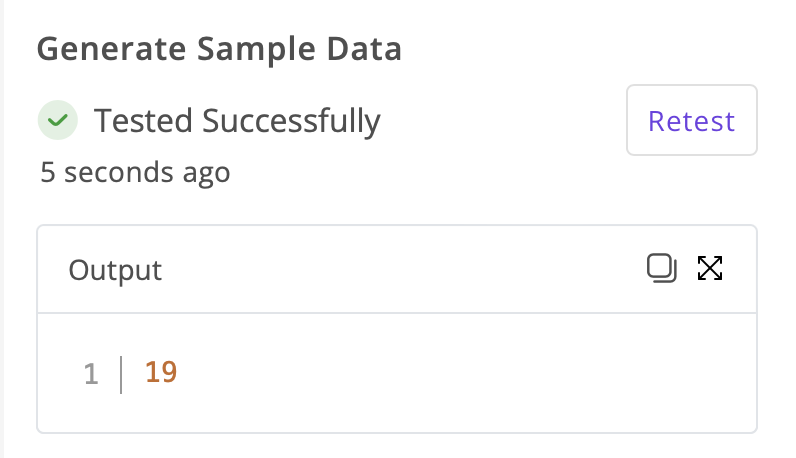Click the gutter divider beside line number

point(121,374)
